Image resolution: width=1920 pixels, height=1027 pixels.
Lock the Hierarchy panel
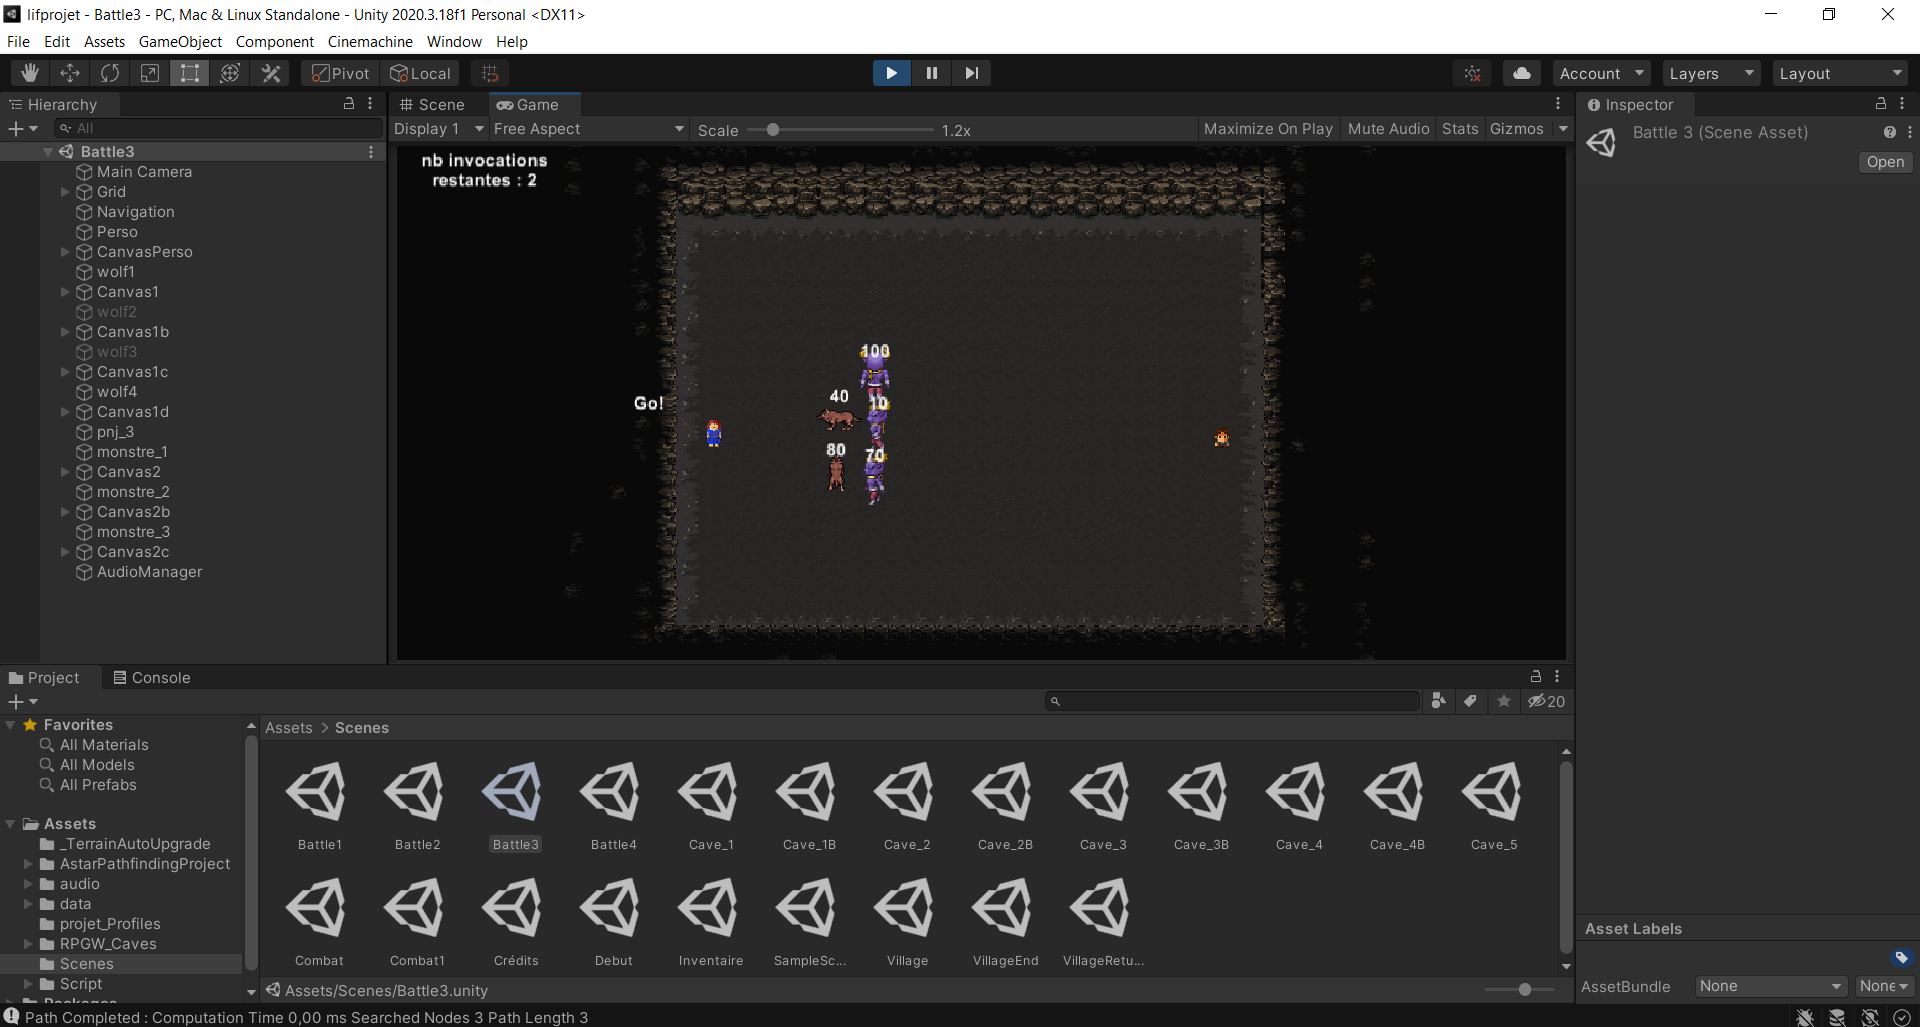(x=349, y=103)
